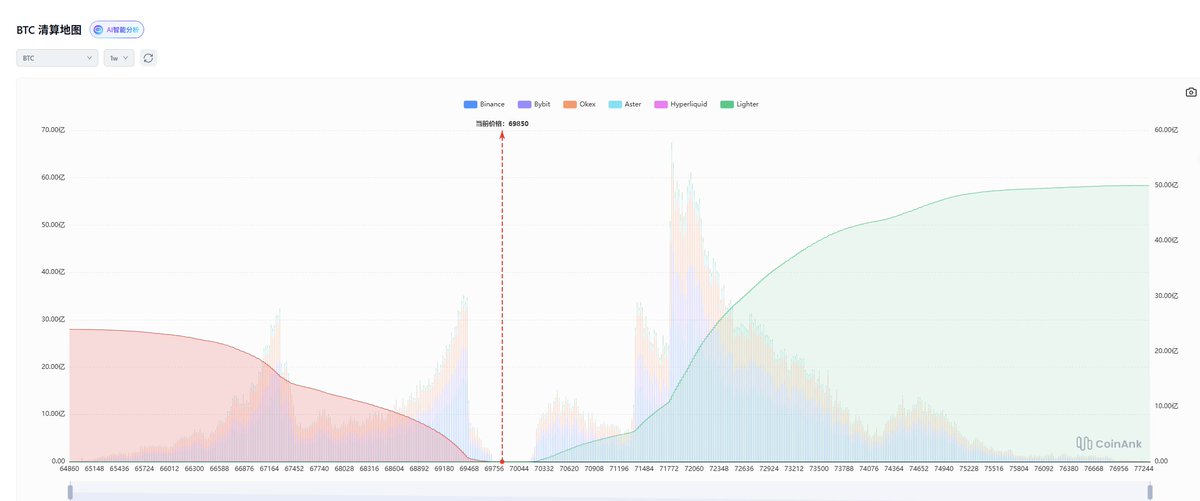Click the 50.00亿 right axis label

1168,185
